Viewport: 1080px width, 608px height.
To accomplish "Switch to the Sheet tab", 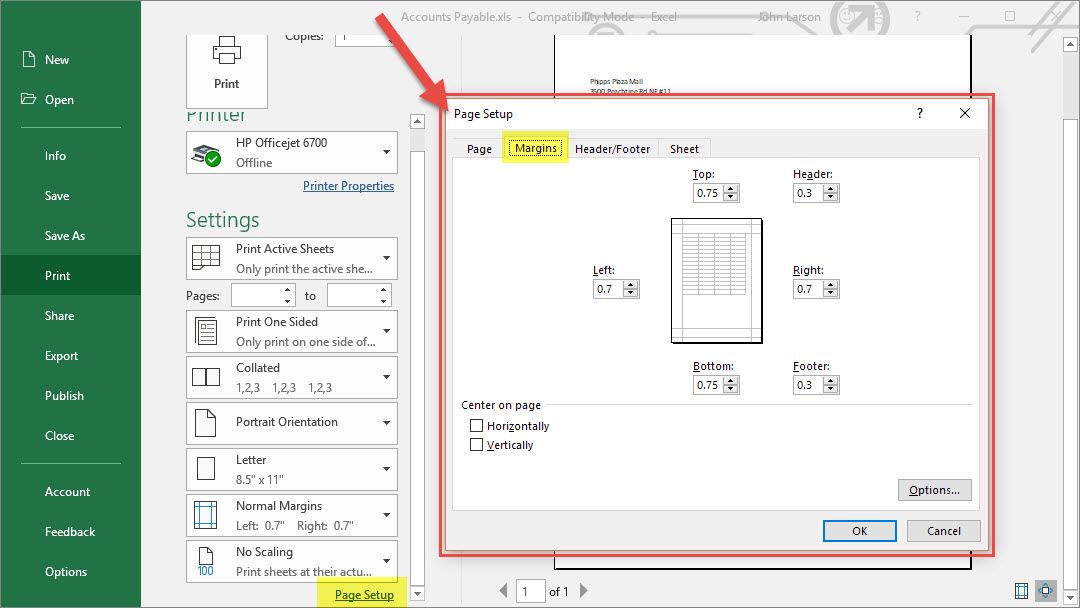I will tap(684, 149).
